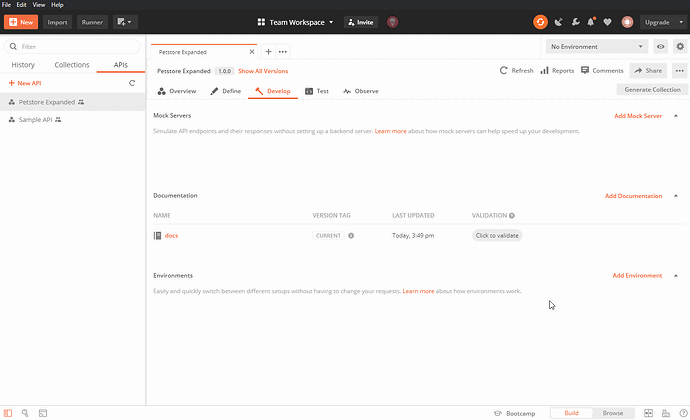Open more actions ellipsis next to Share
Viewport: 690px width, 420px height.
(680, 70)
